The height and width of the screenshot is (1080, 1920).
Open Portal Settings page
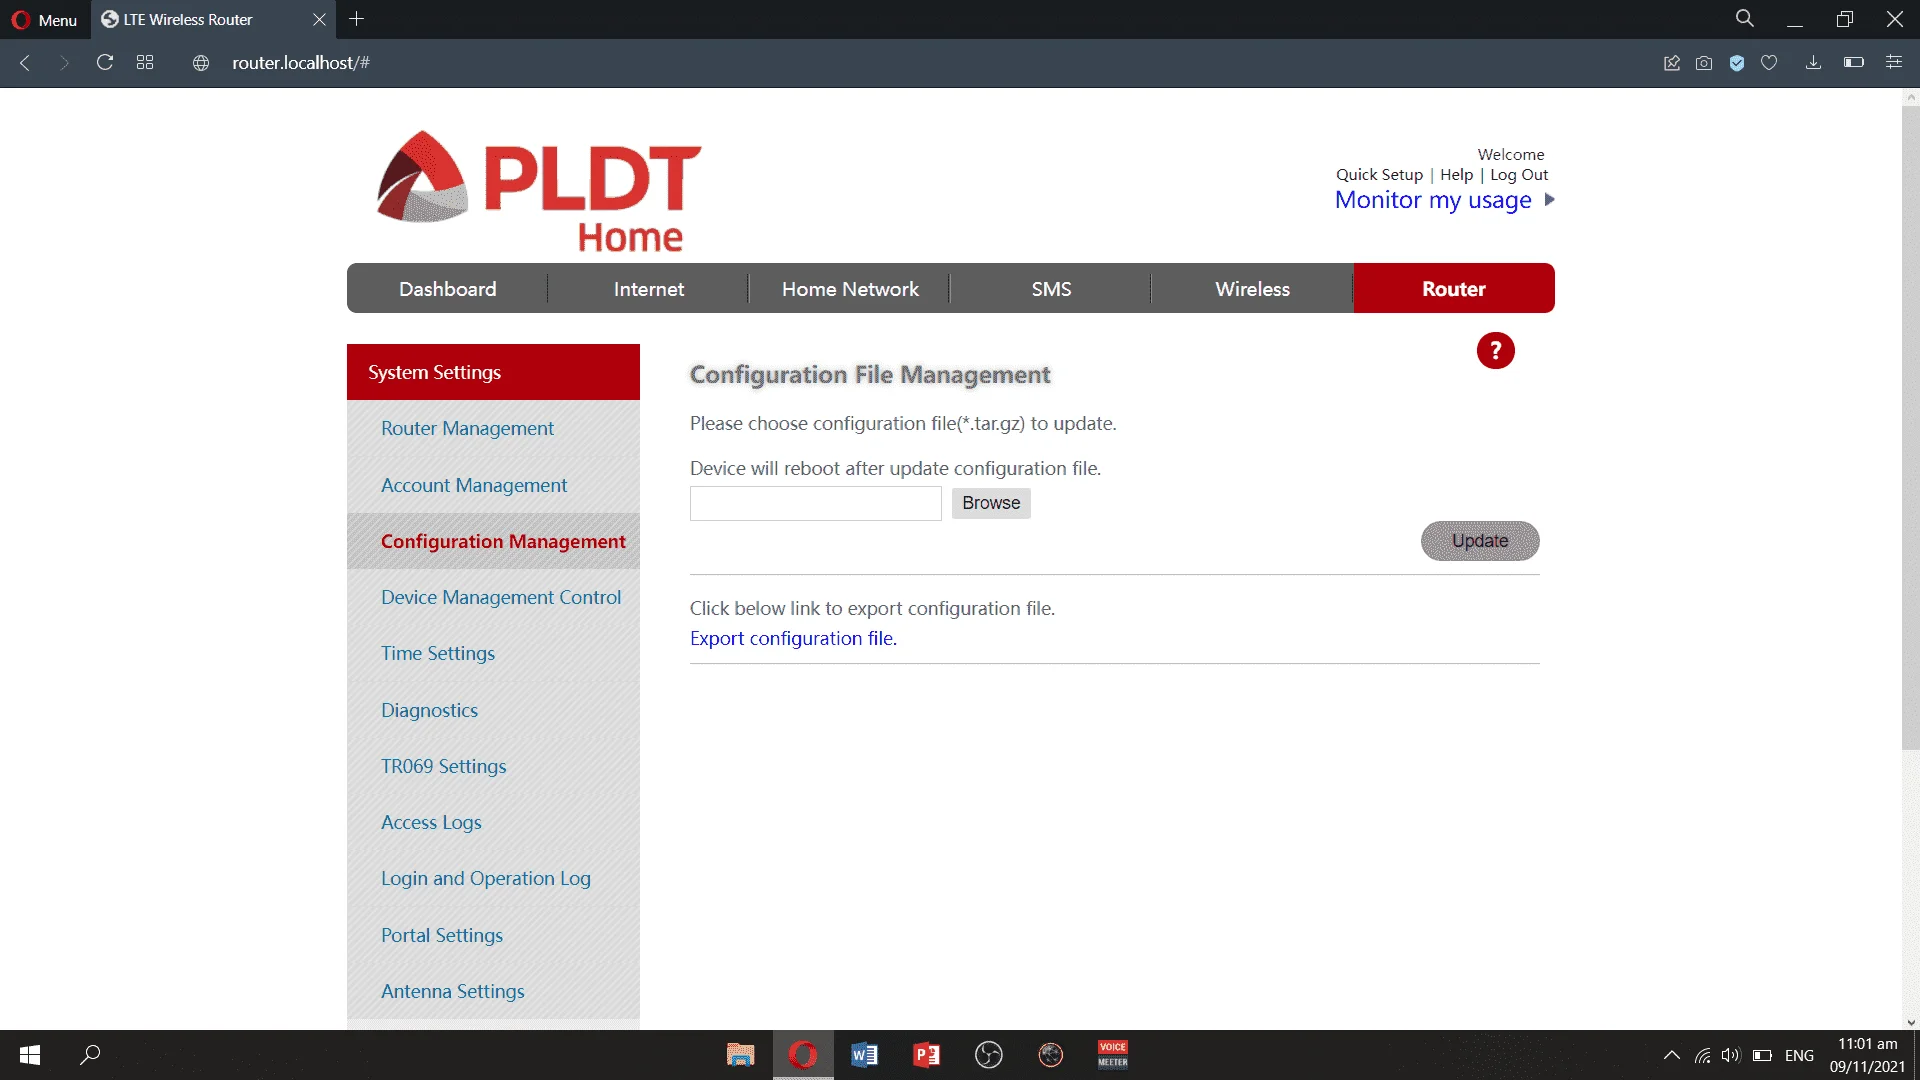coord(442,935)
